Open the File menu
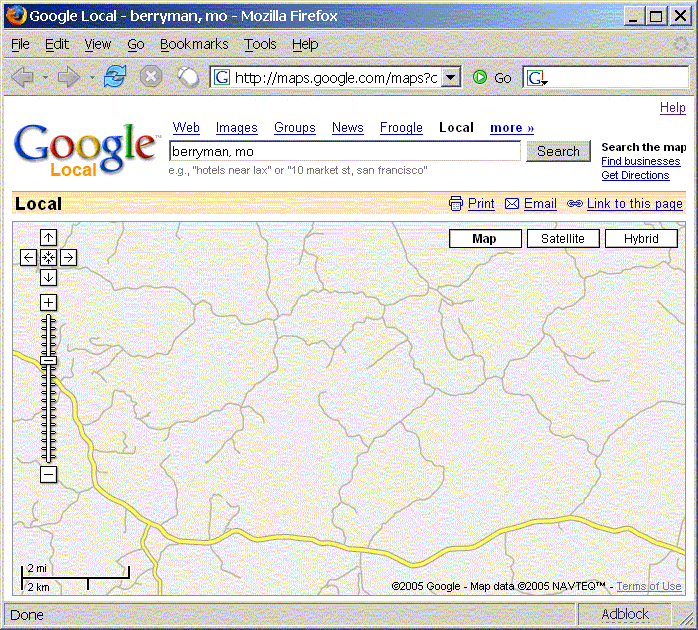The height and width of the screenshot is (630, 698). [20, 44]
